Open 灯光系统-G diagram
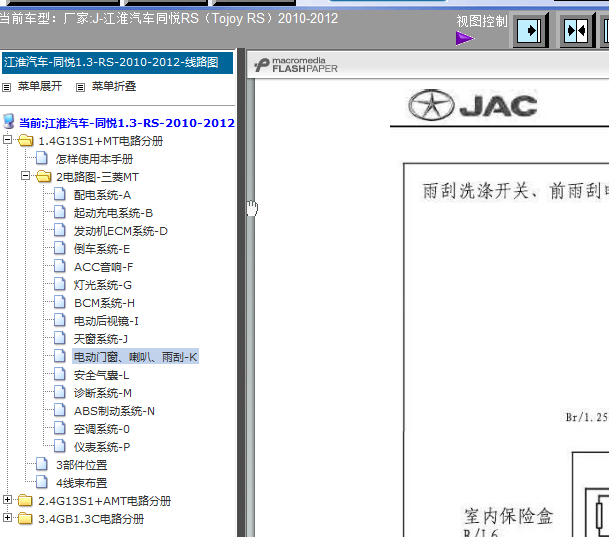The image size is (609, 537). (x=103, y=285)
